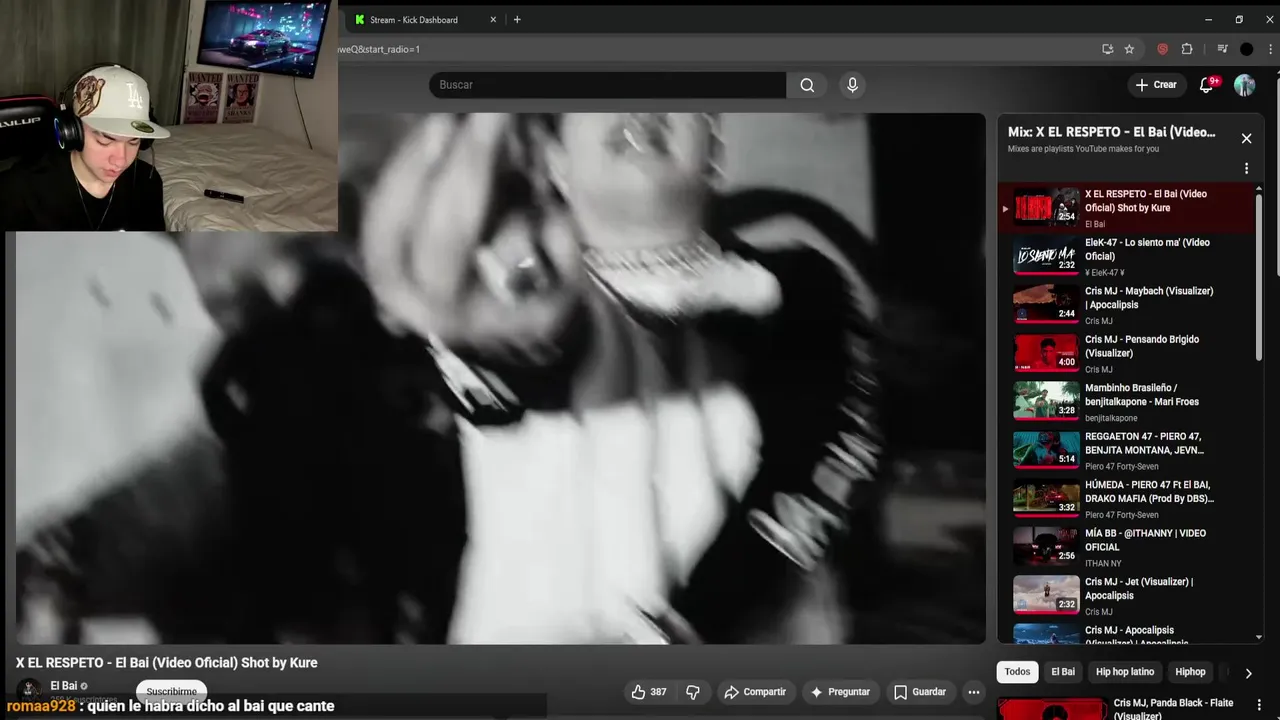Click the install app icon in address bar
This screenshot has height=720, width=1280.
[x=1107, y=49]
